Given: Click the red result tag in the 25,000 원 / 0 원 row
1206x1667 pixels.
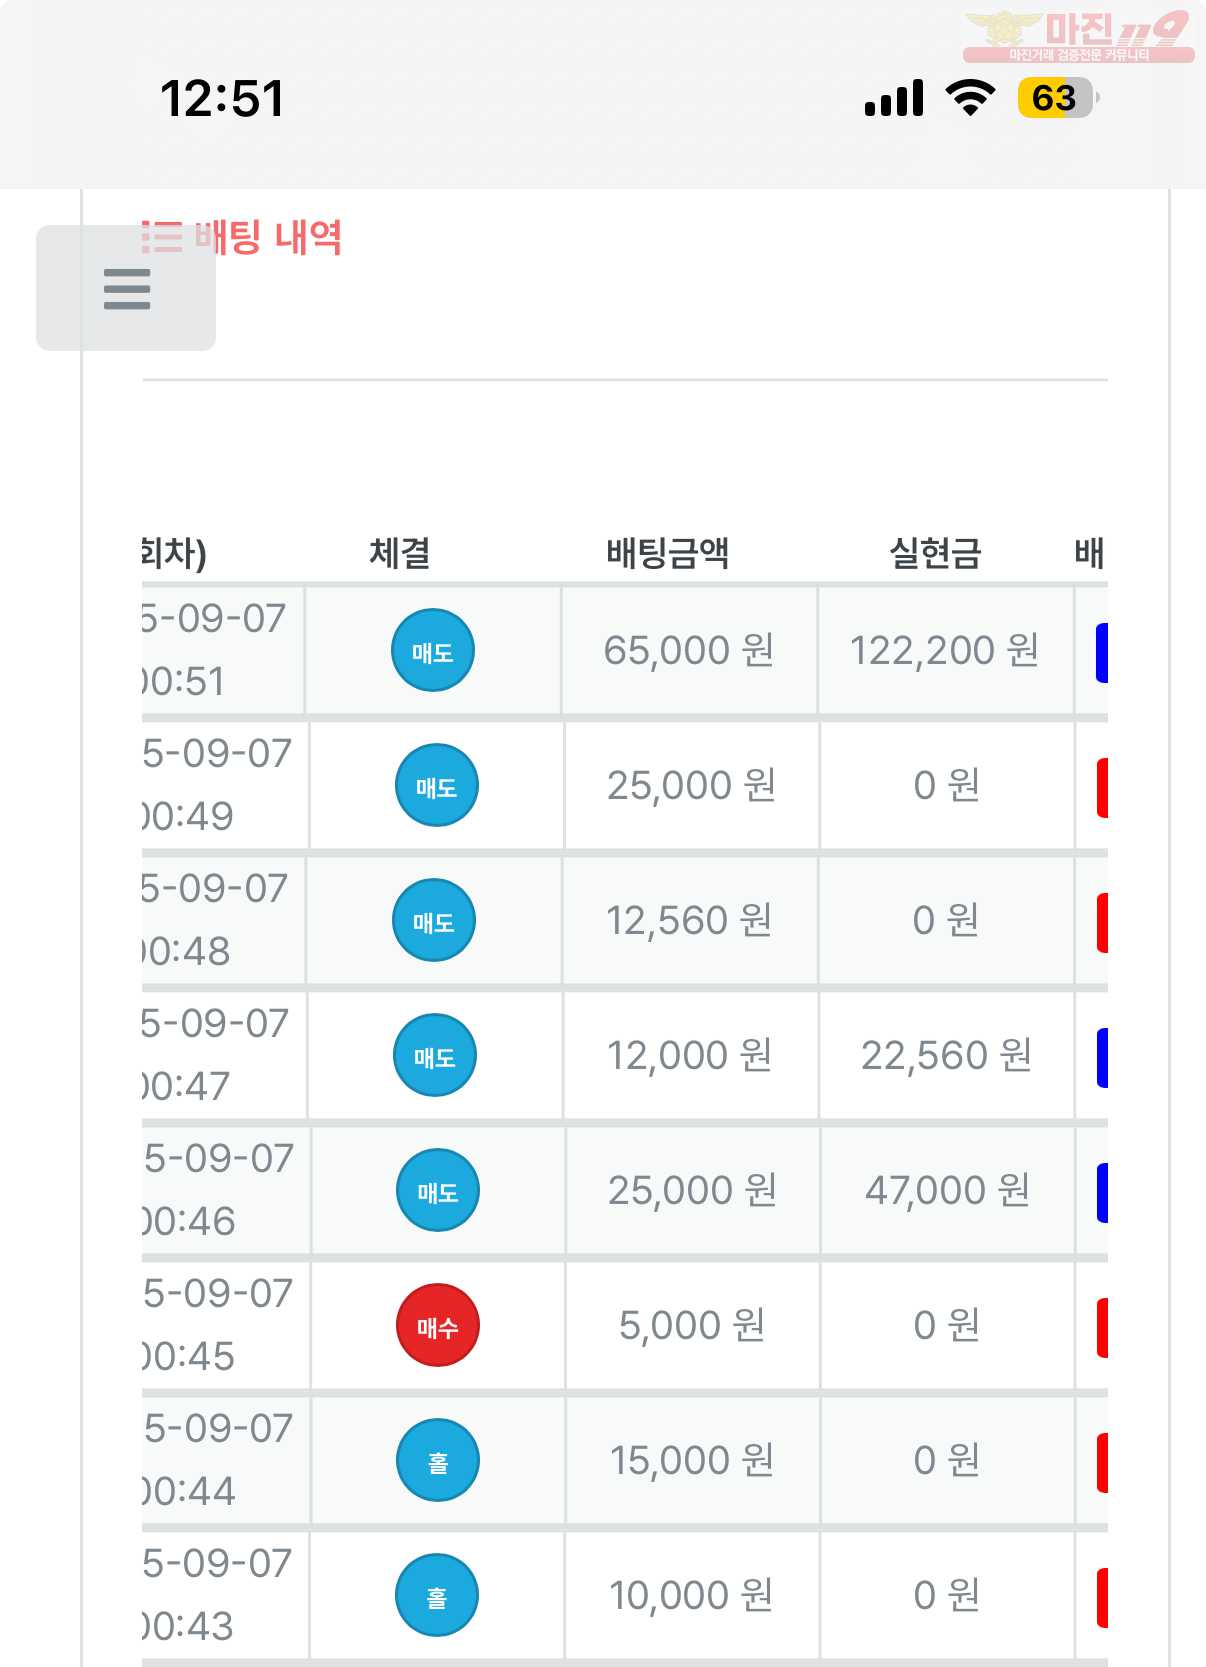Looking at the screenshot, I should (x=1102, y=787).
